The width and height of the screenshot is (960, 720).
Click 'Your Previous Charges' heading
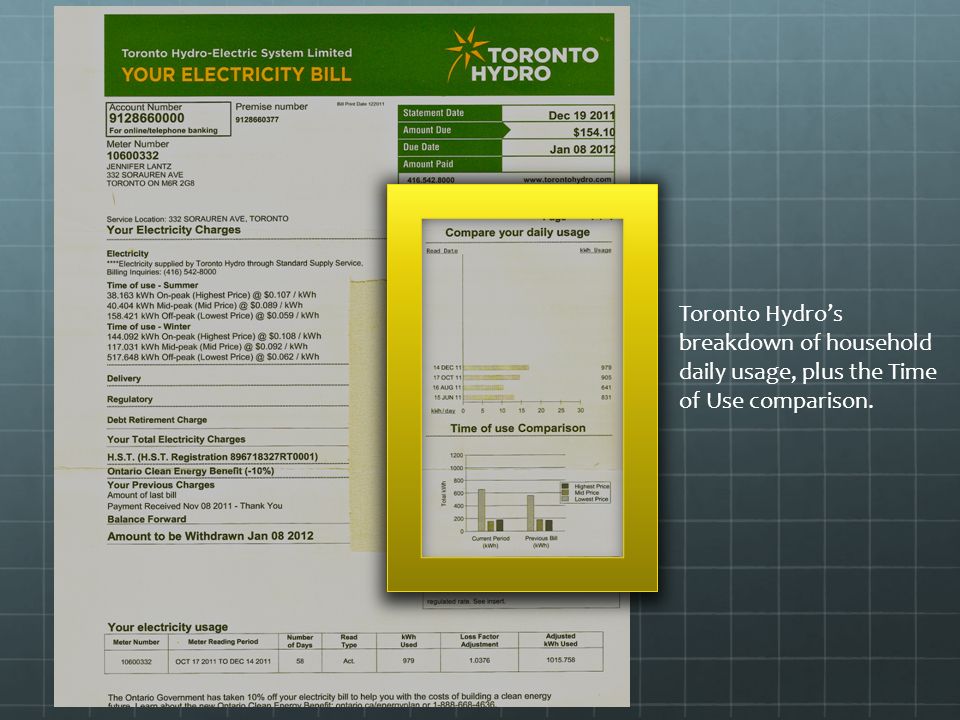[x=161, y=485]
